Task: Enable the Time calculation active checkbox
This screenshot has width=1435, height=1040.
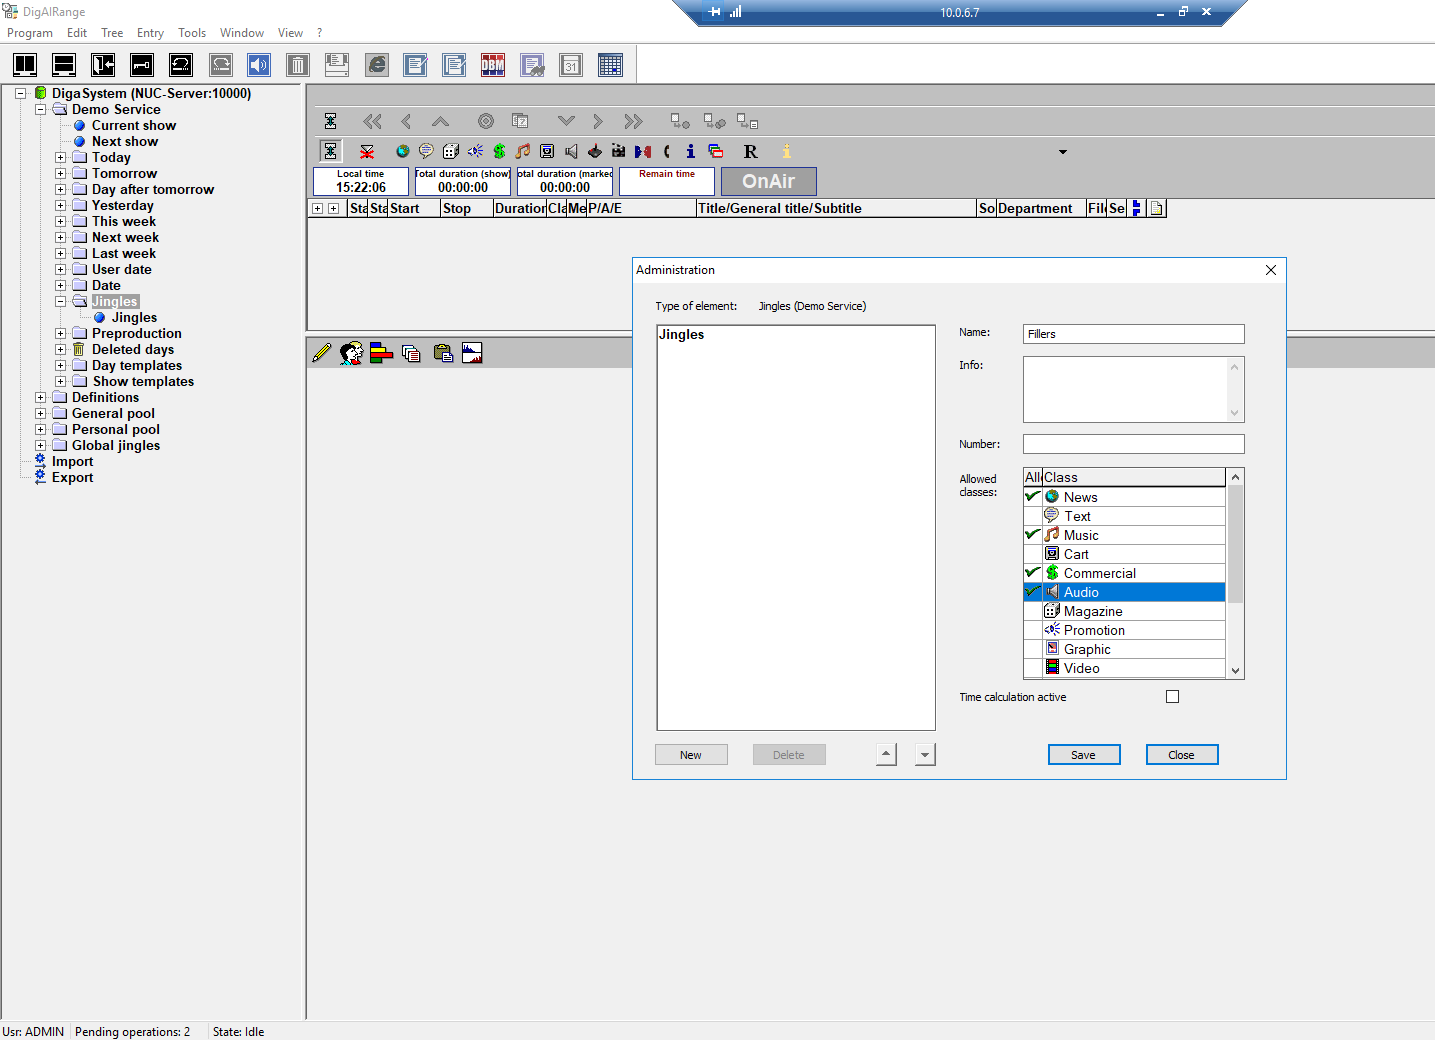Action: pyautogui.click(x=1172, y=697)
